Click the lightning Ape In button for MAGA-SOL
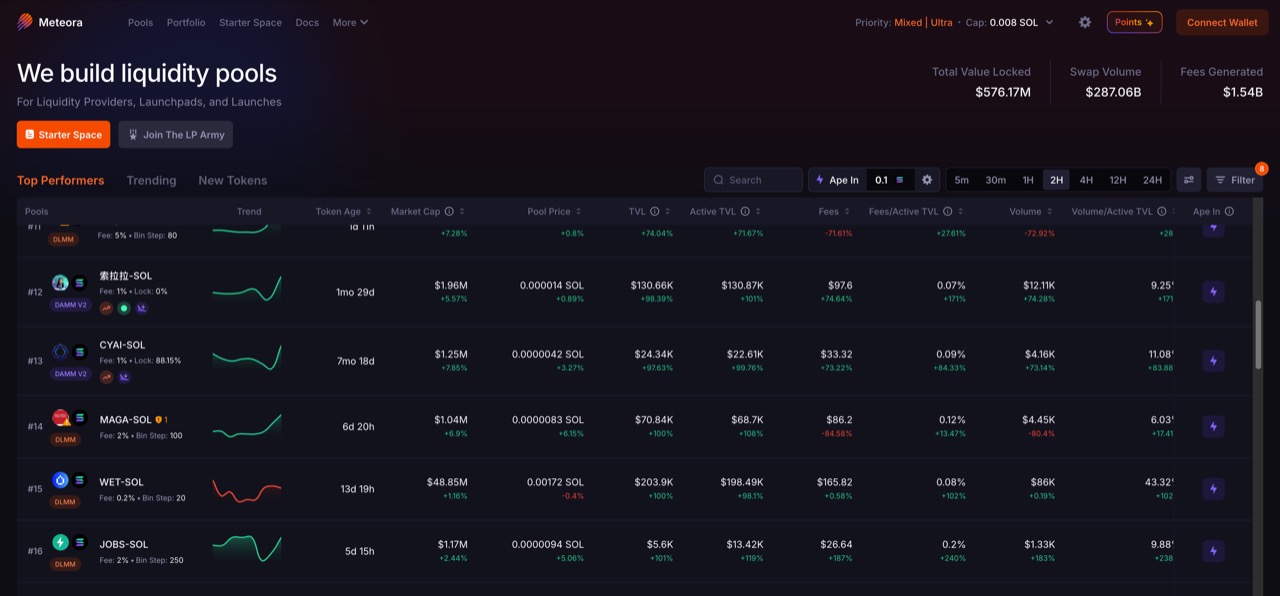Screen dimensions: 1280x596 [x=1213, y=426]
